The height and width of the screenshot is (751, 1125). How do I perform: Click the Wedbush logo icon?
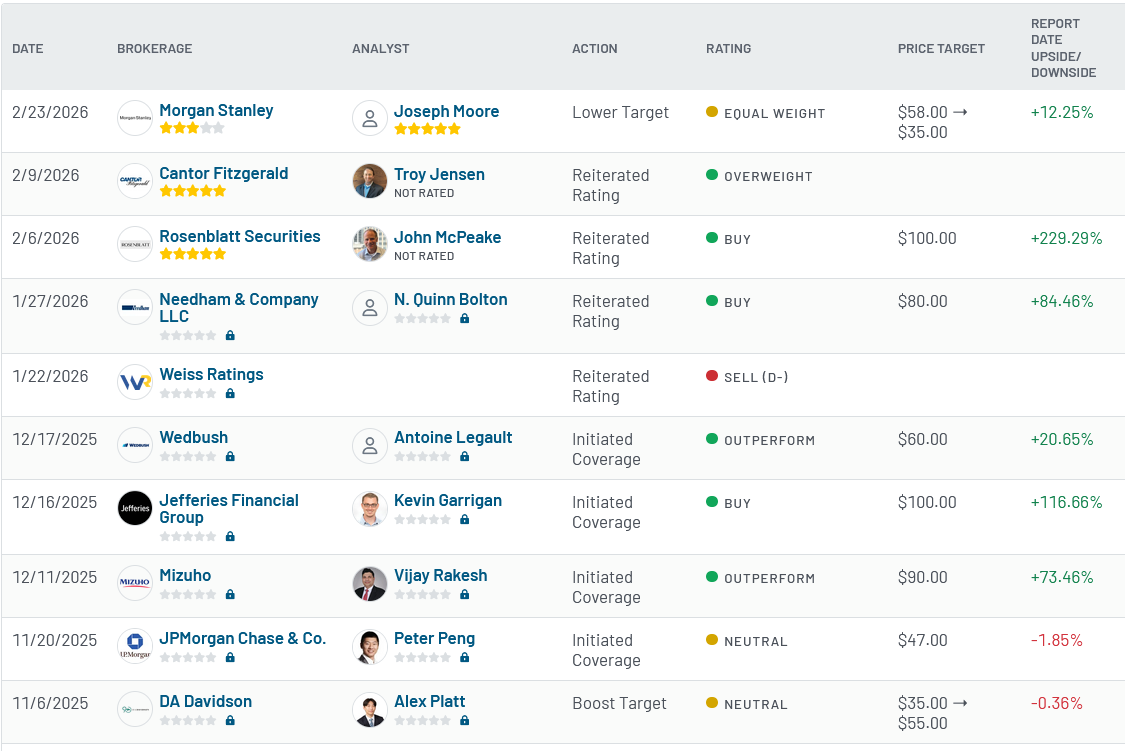[135, 445]
